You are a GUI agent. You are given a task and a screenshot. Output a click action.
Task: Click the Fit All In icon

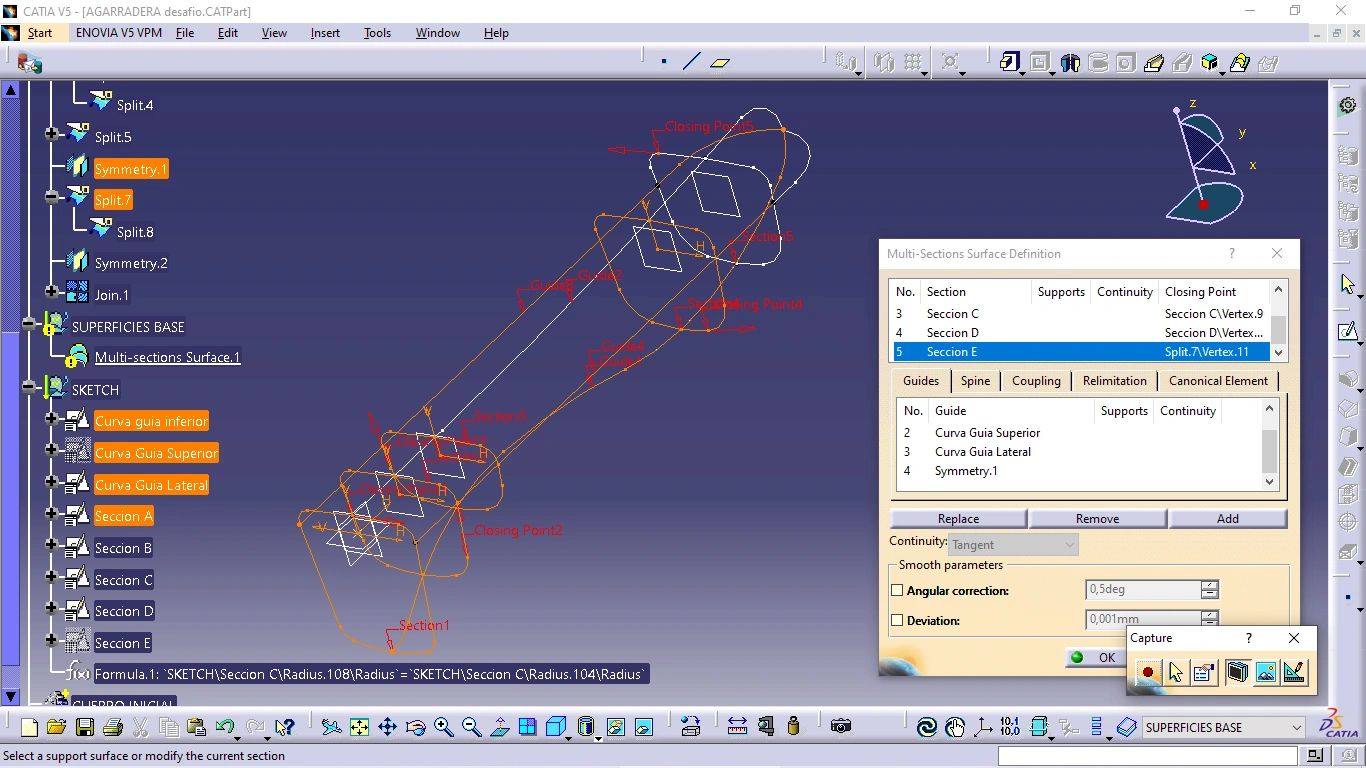360,727
